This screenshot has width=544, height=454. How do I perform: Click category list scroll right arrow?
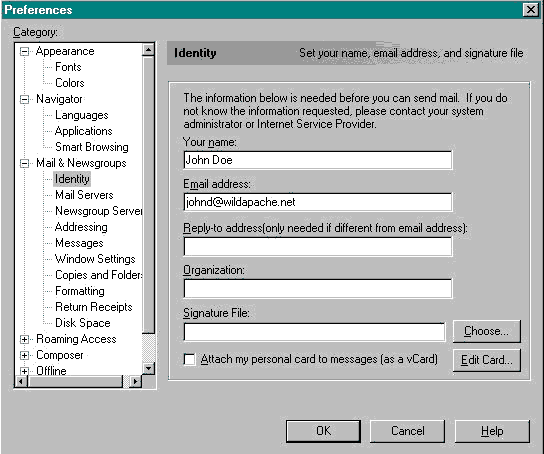coord(135,382)
